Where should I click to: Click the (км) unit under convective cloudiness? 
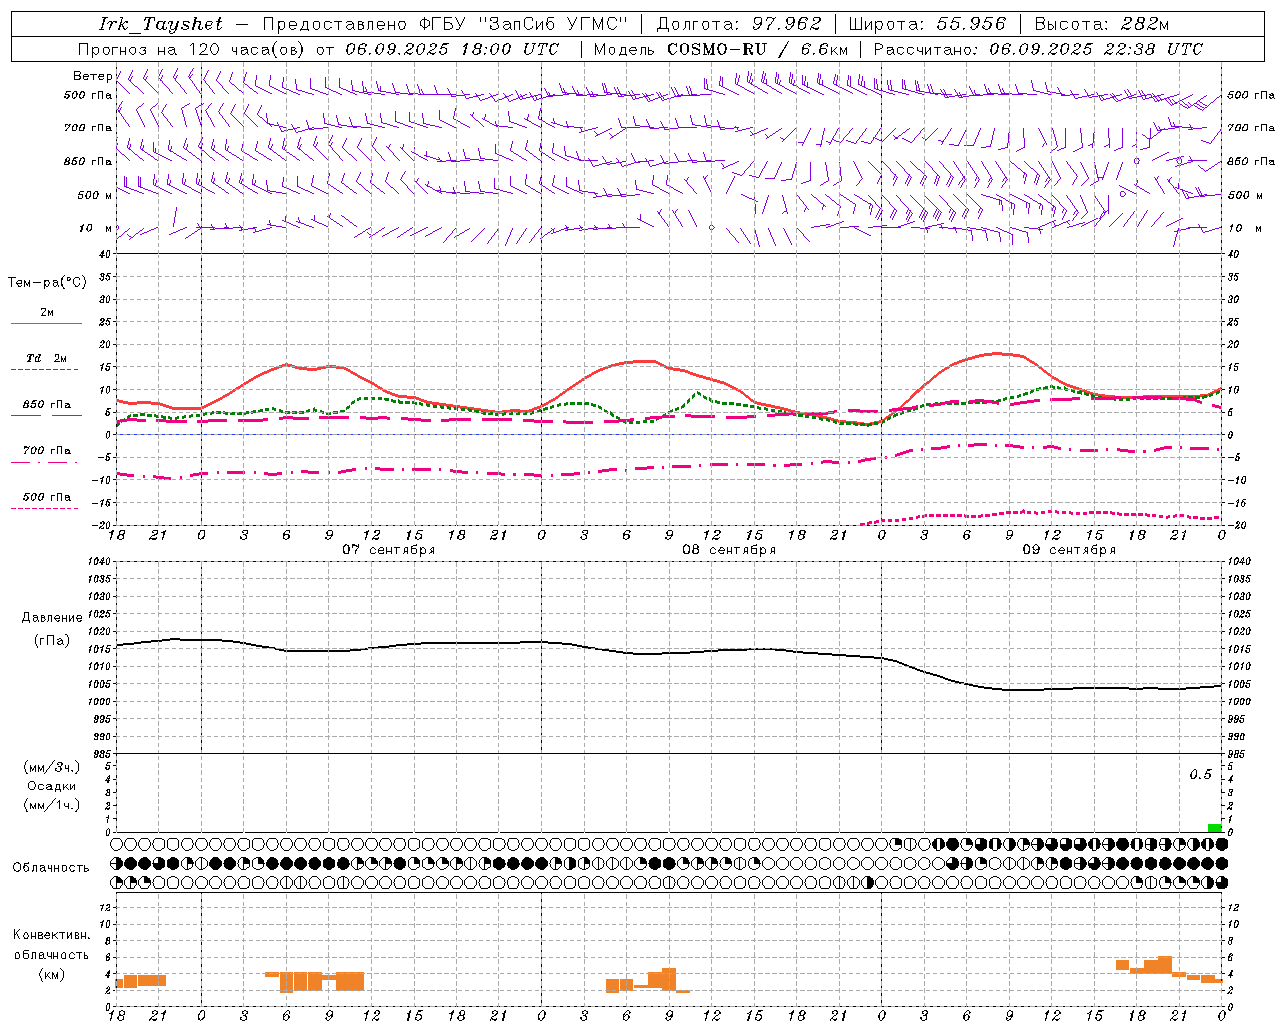(x=52, y=974)
